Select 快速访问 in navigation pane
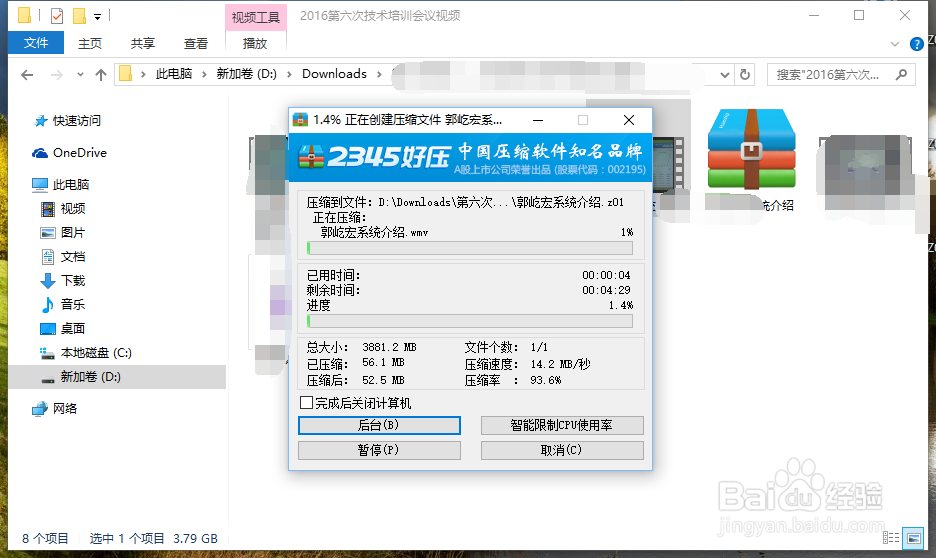Screen dimensions: 936x558 pos(76,121)
